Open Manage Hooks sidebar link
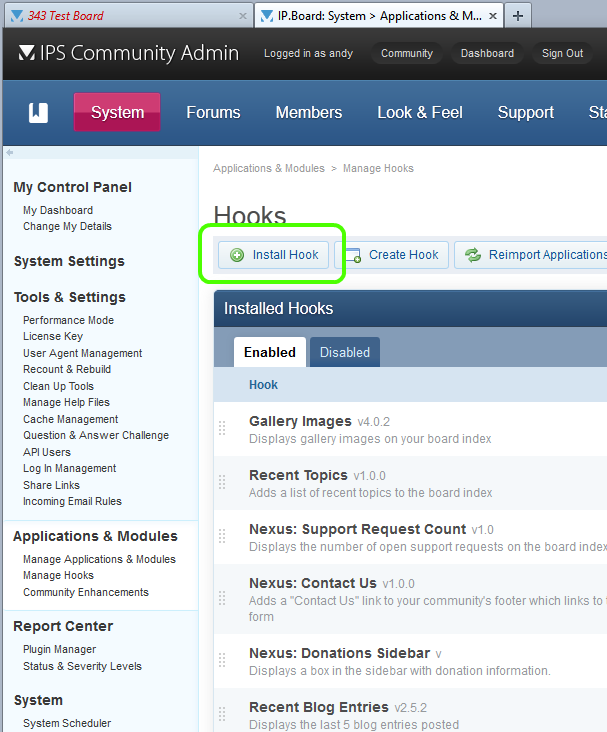 (58, 576)
